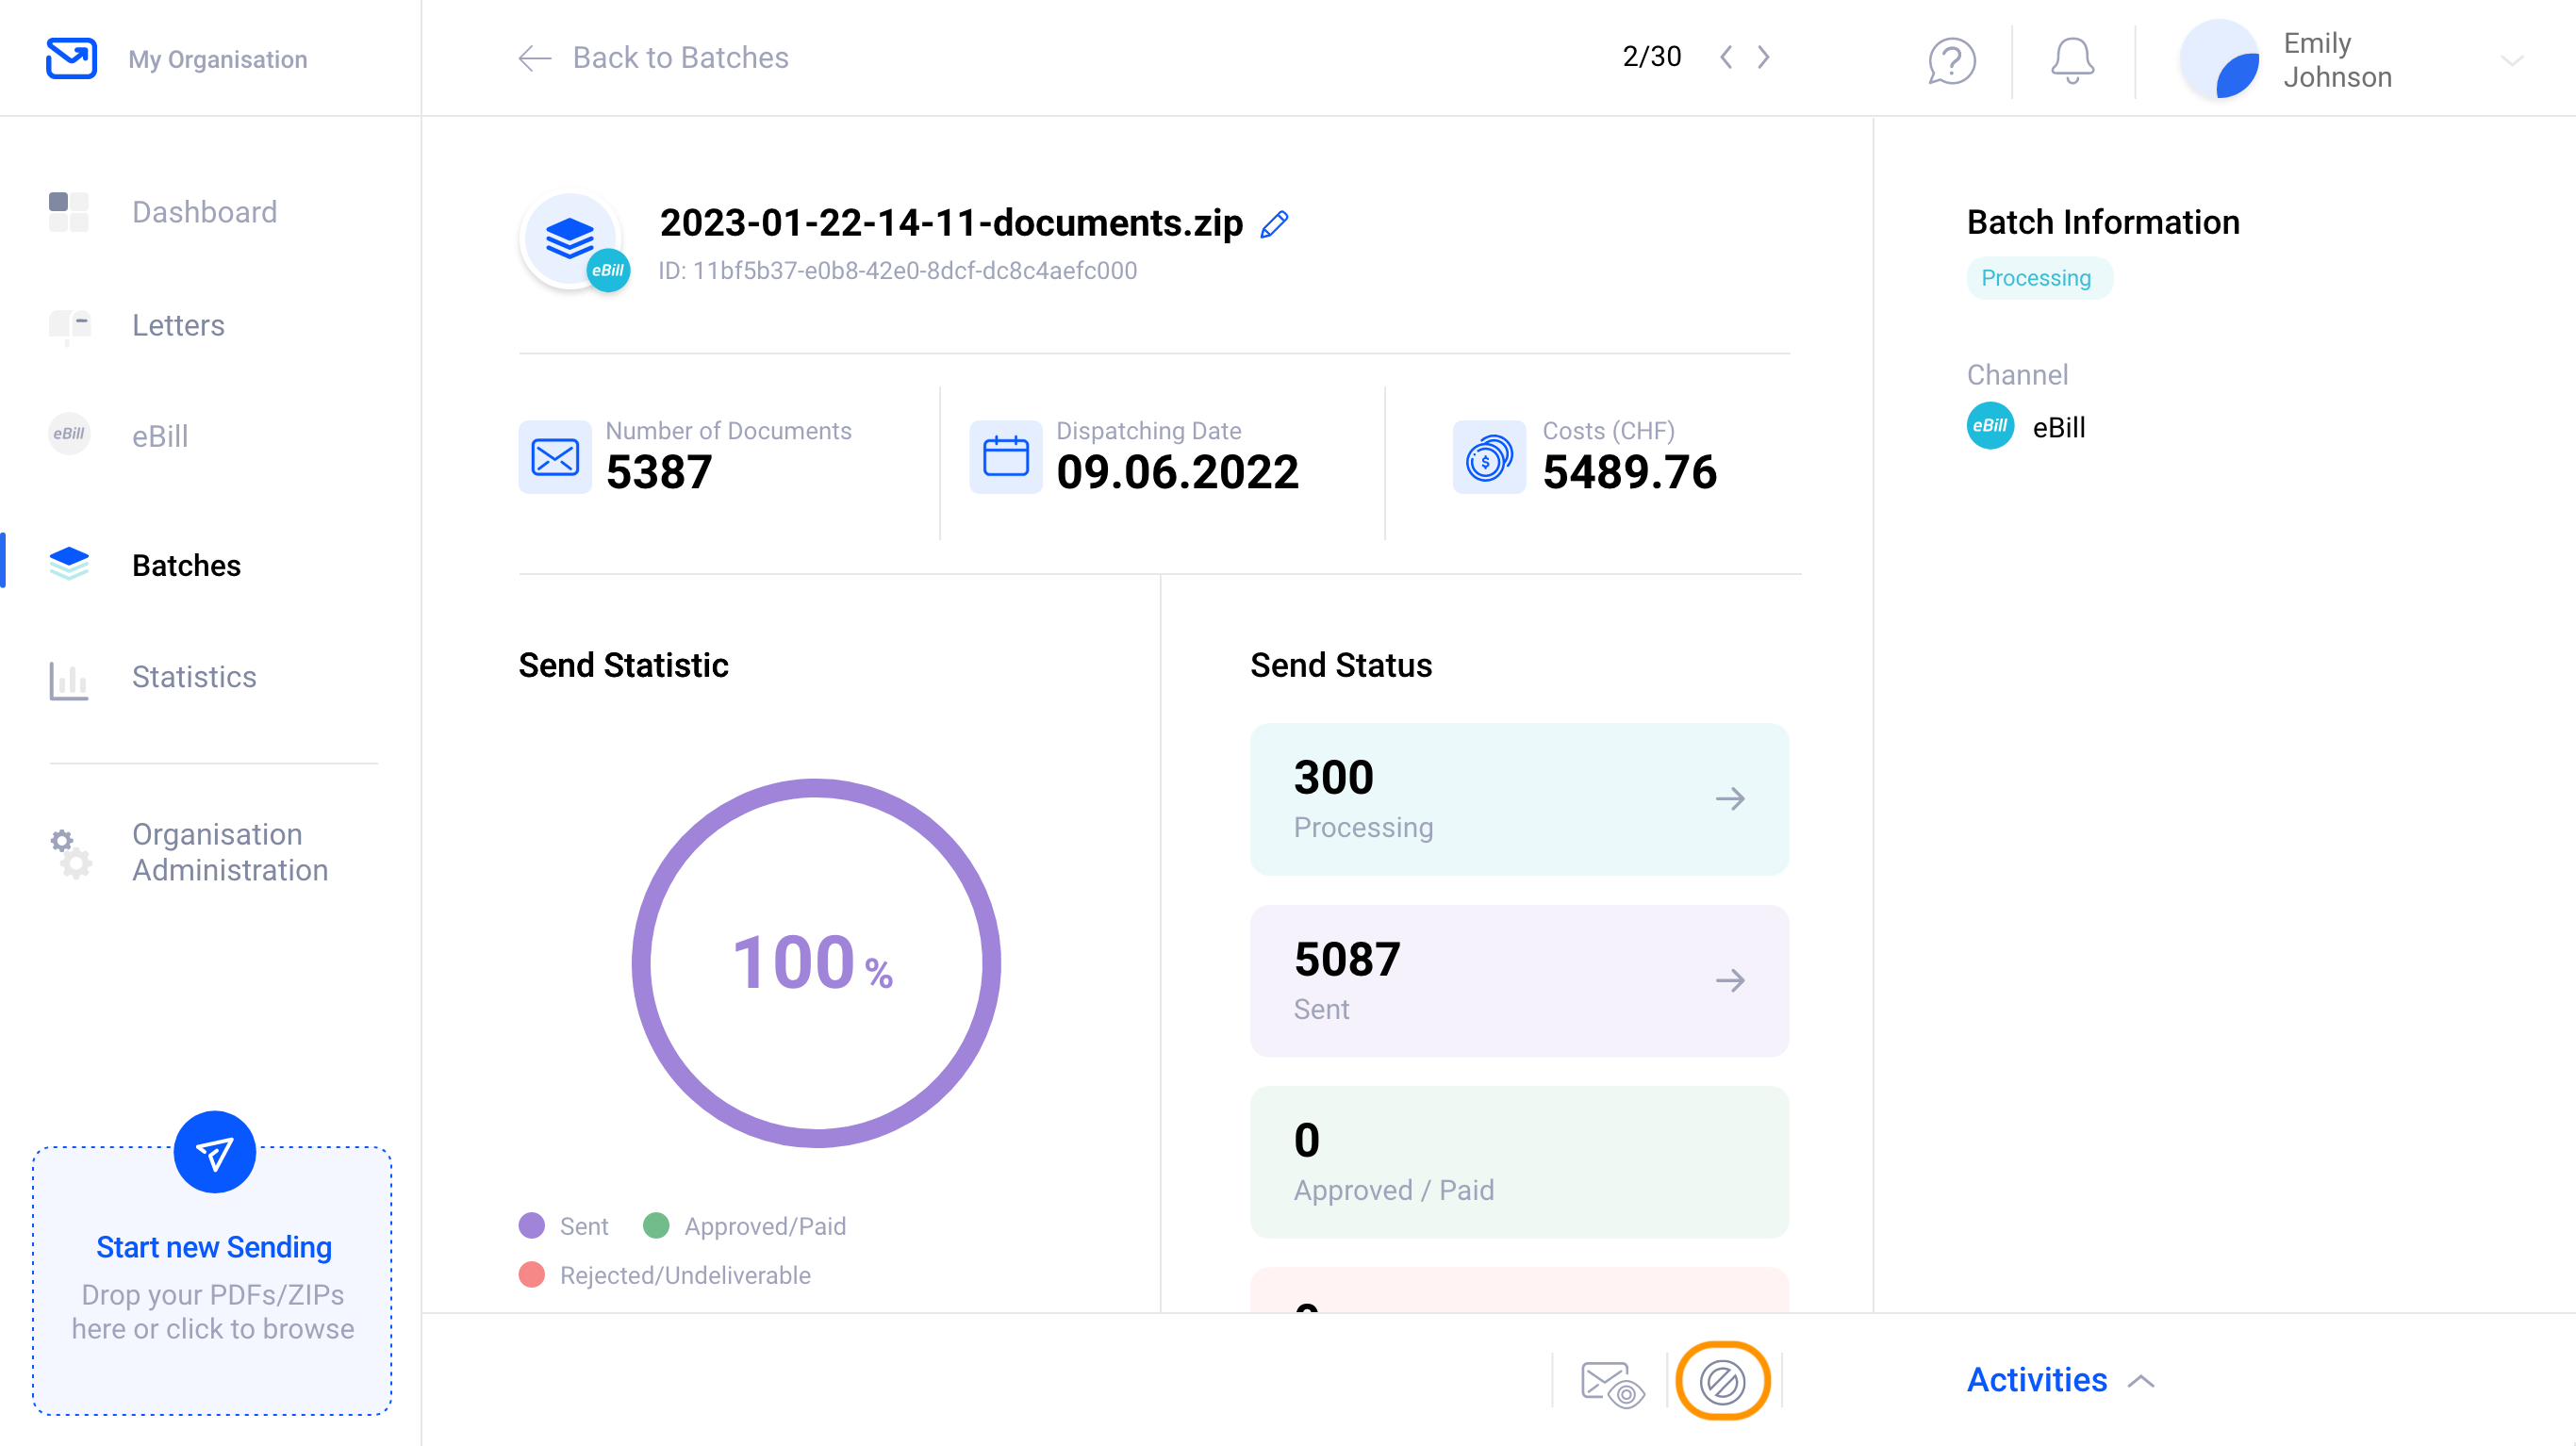
Task: Click the blue paper plane send icon
Action: pyautogui.click(x=214, y=1152)
